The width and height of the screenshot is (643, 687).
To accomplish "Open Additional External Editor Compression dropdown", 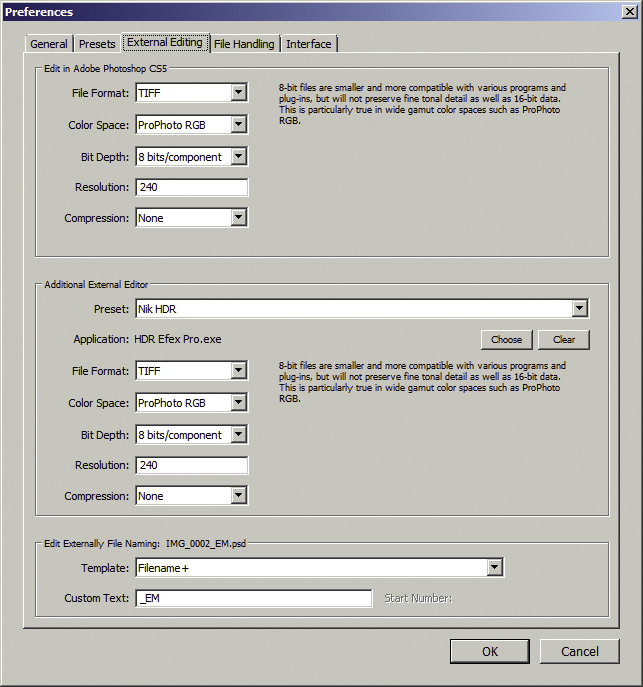I will [x=192, y=496].
